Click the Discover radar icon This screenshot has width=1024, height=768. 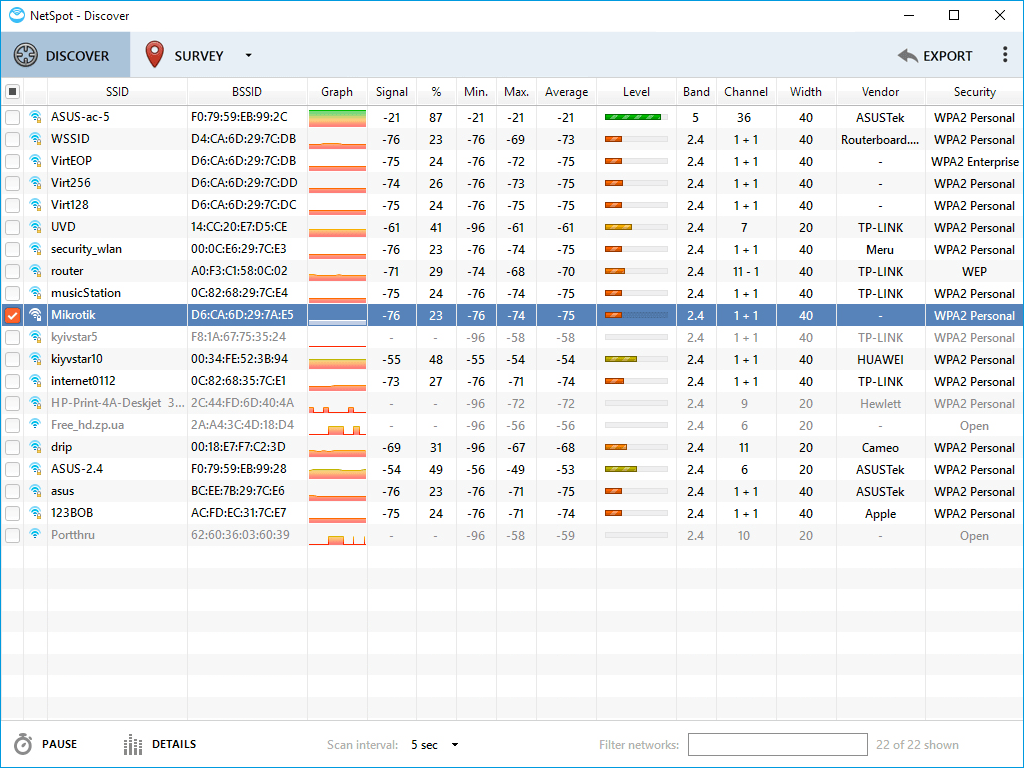[25, 56]
